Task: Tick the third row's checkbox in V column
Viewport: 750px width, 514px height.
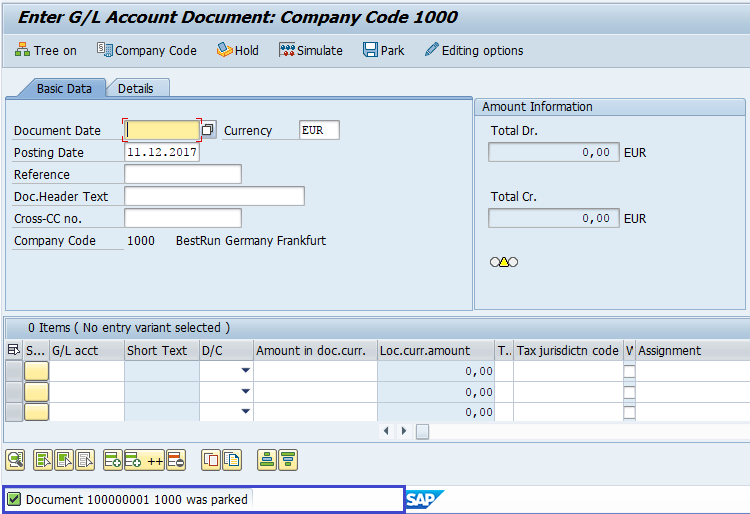Action: (x=629, y=411)
